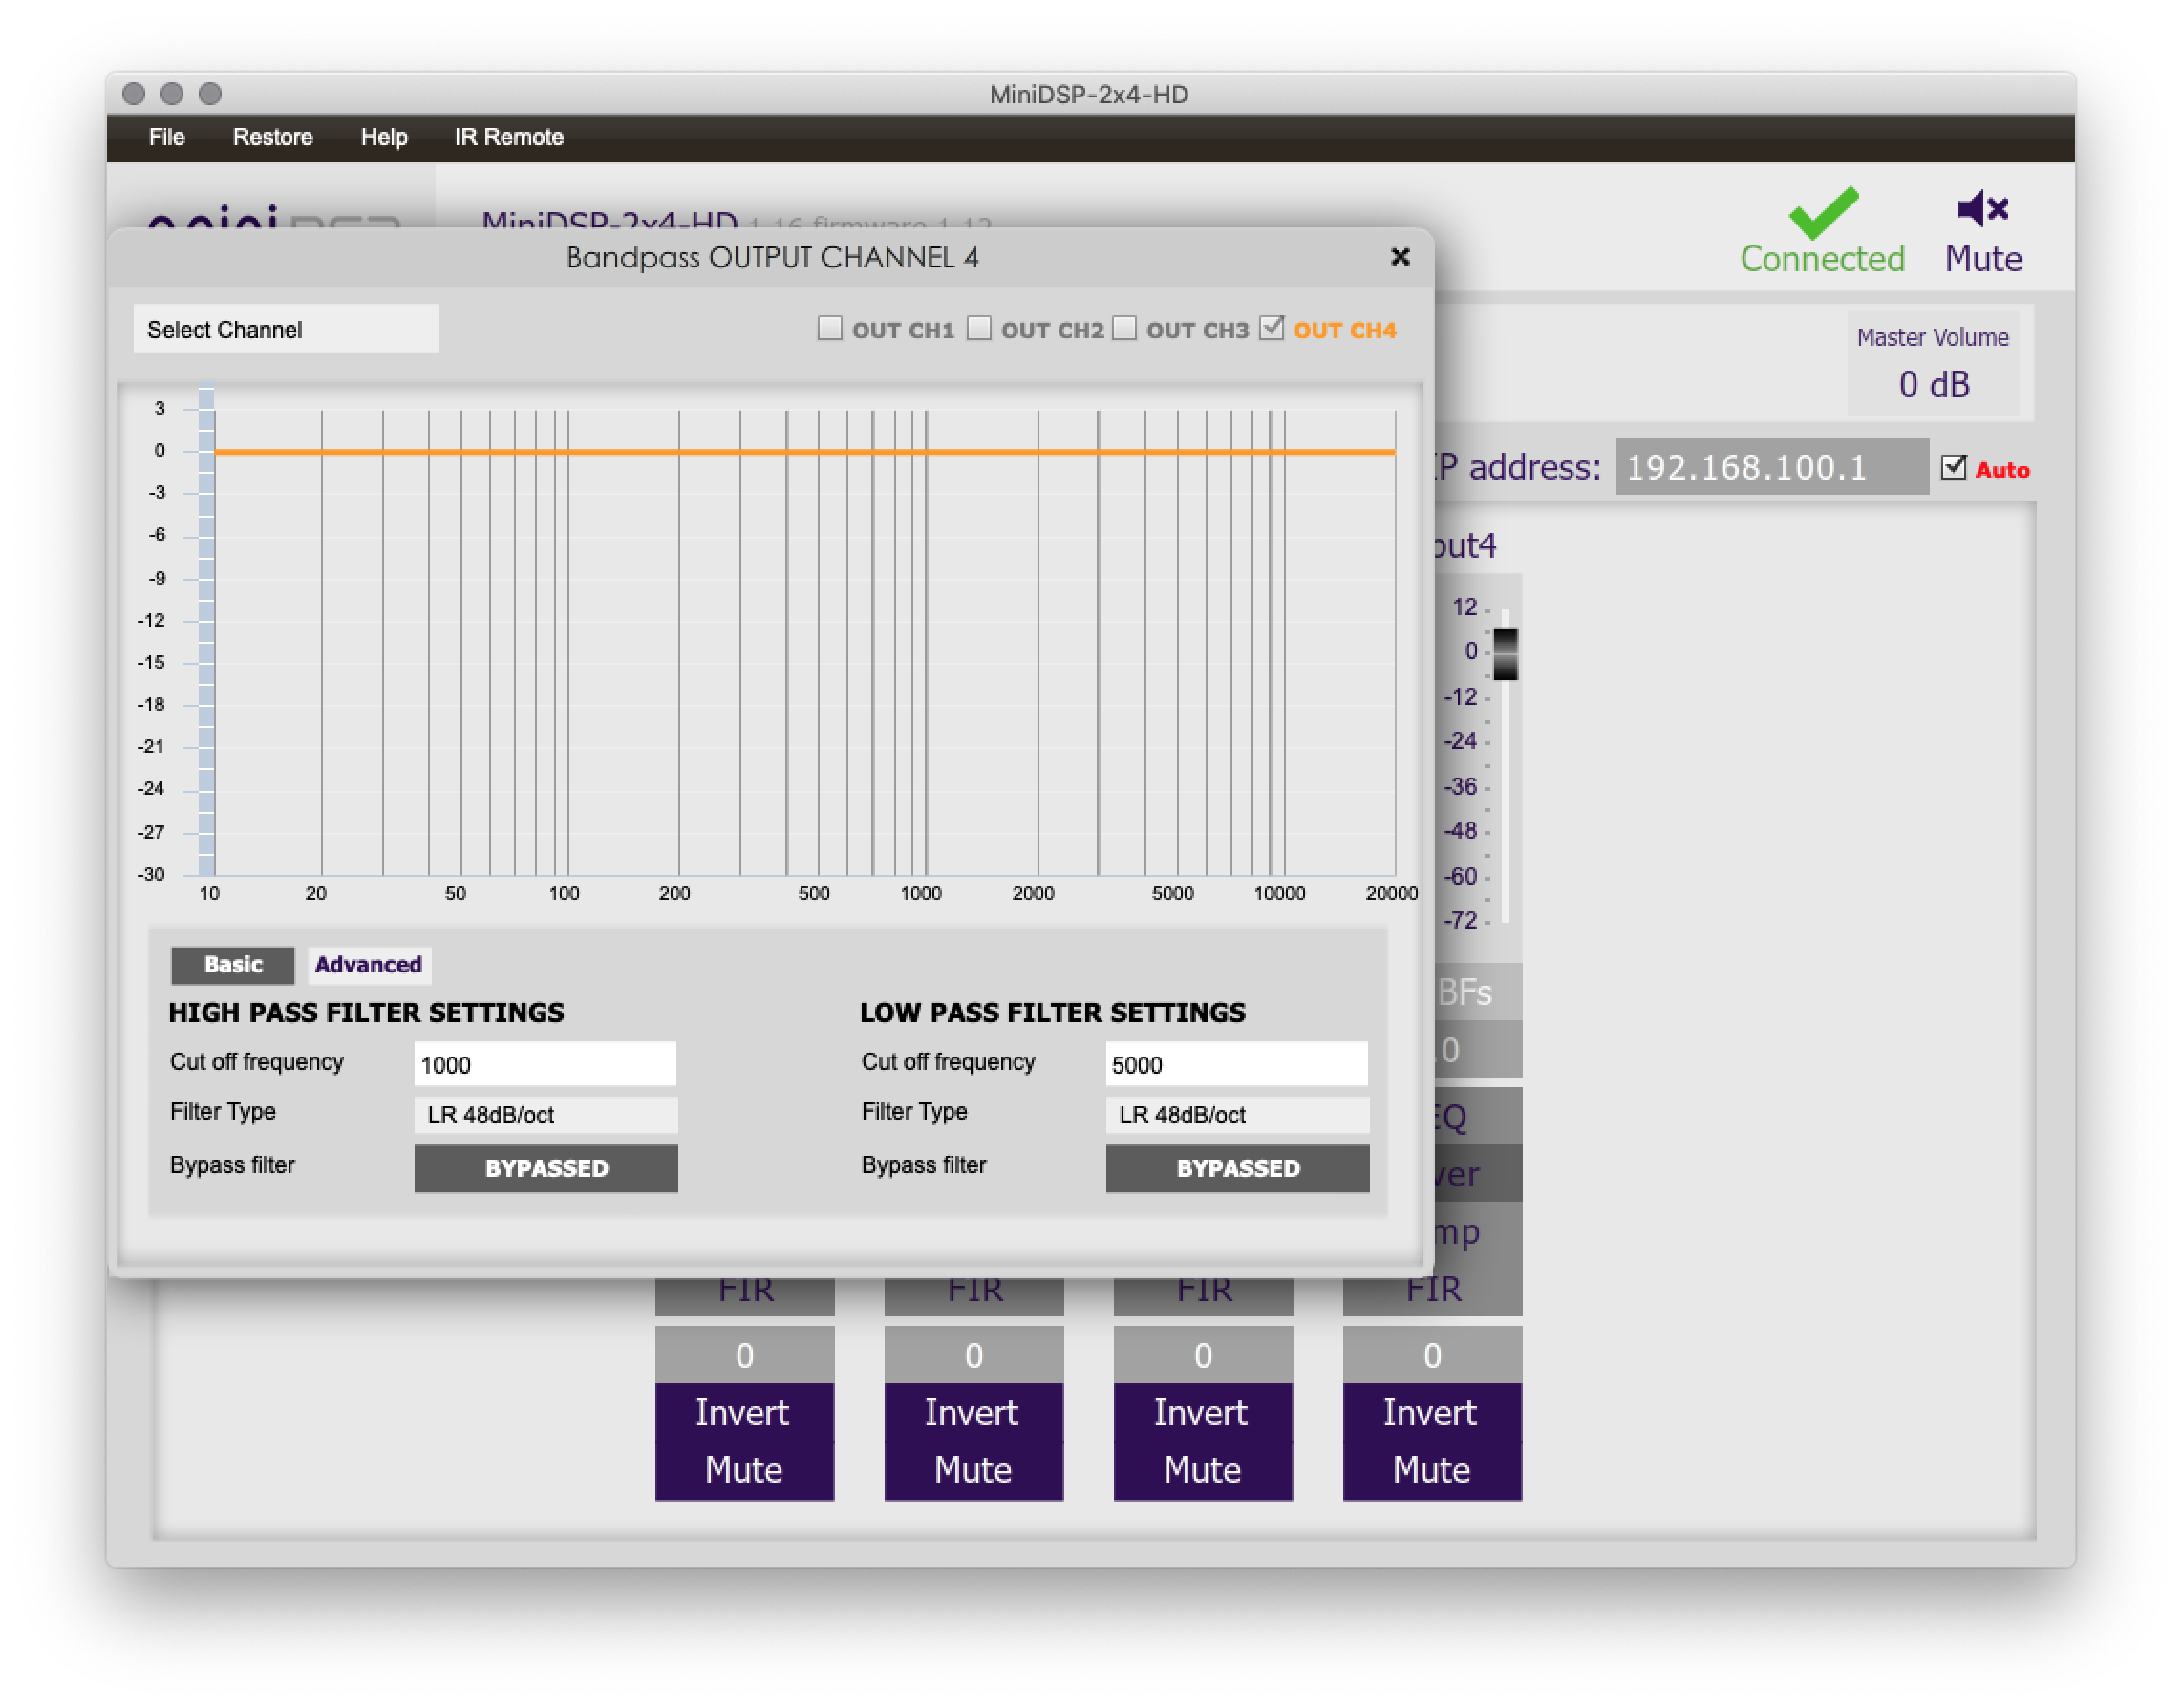Viewport: 2182px width, 1708px height.
Task: Open the high pass Filter Type dropdown
Action: tap(545, 1114)
